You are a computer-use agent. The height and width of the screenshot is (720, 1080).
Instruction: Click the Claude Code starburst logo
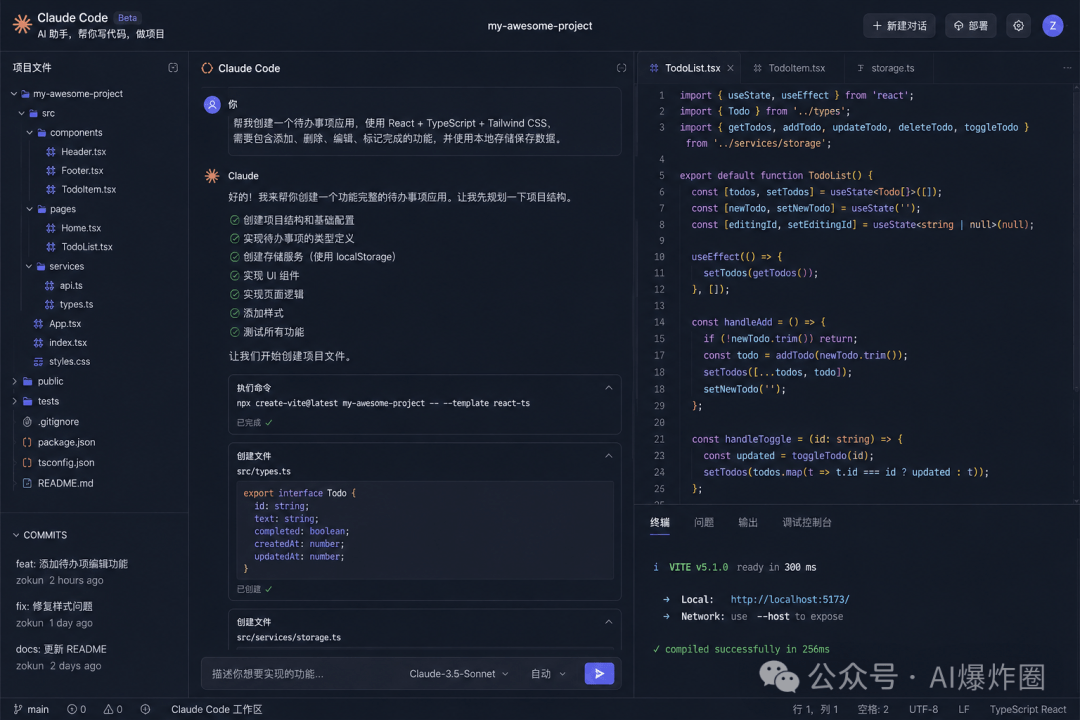(22, 25)
